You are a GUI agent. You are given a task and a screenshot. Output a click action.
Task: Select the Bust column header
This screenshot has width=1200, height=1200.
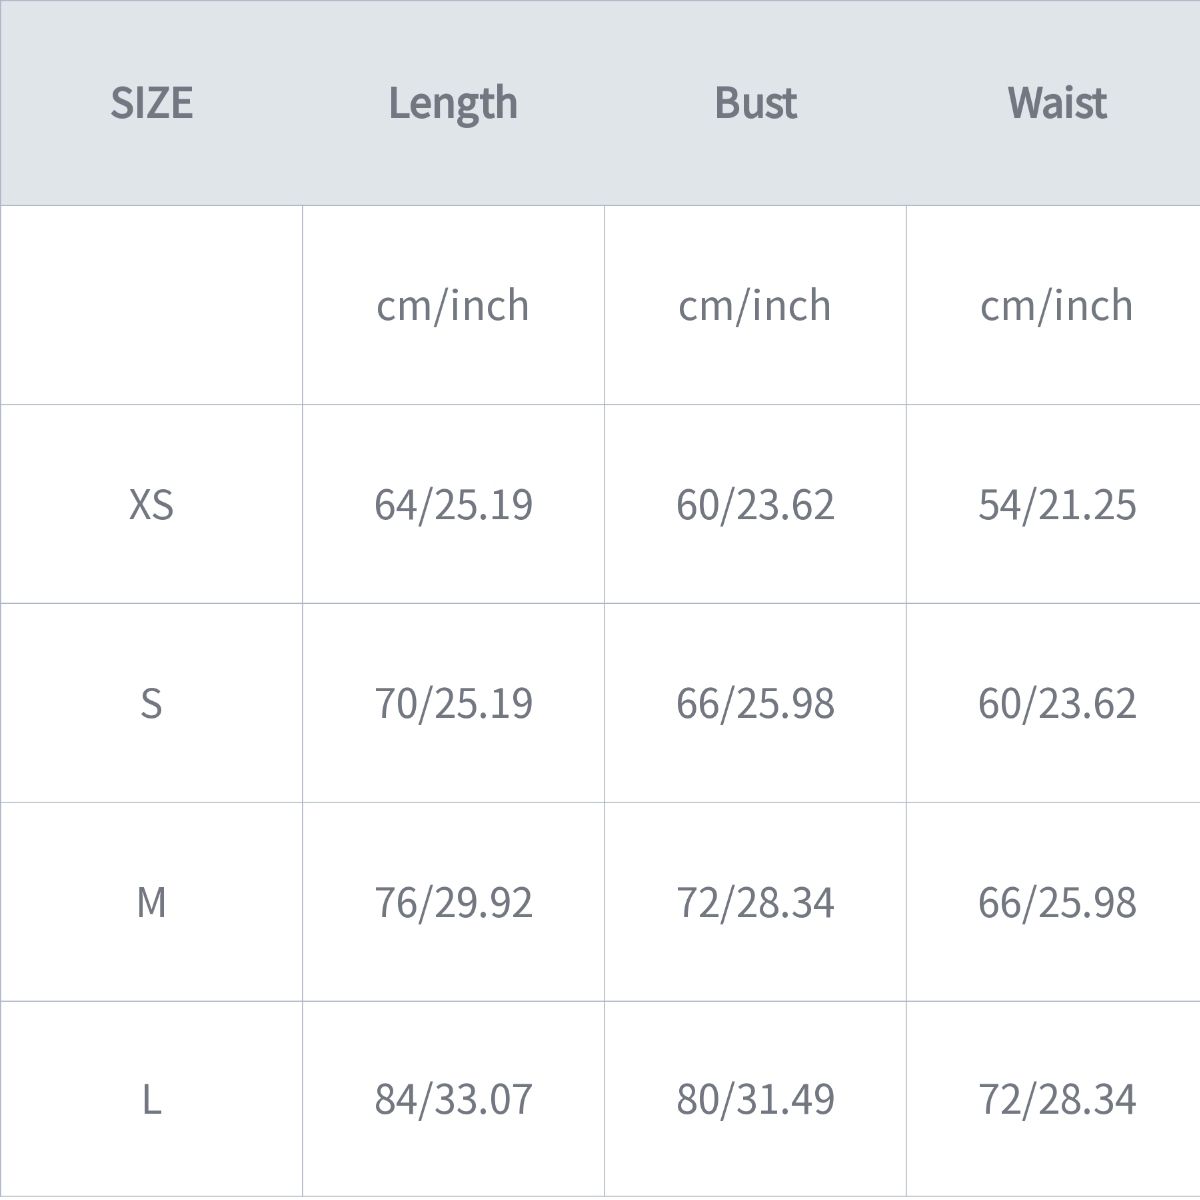[755, 103]
